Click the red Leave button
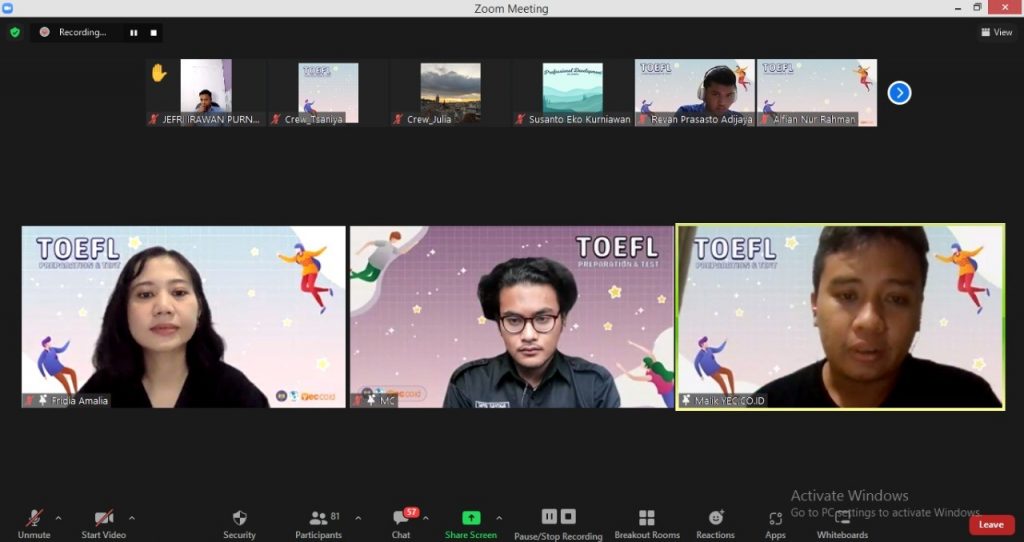The width and height of the screenshot is (1024, 542). click(x=991, y=524)
